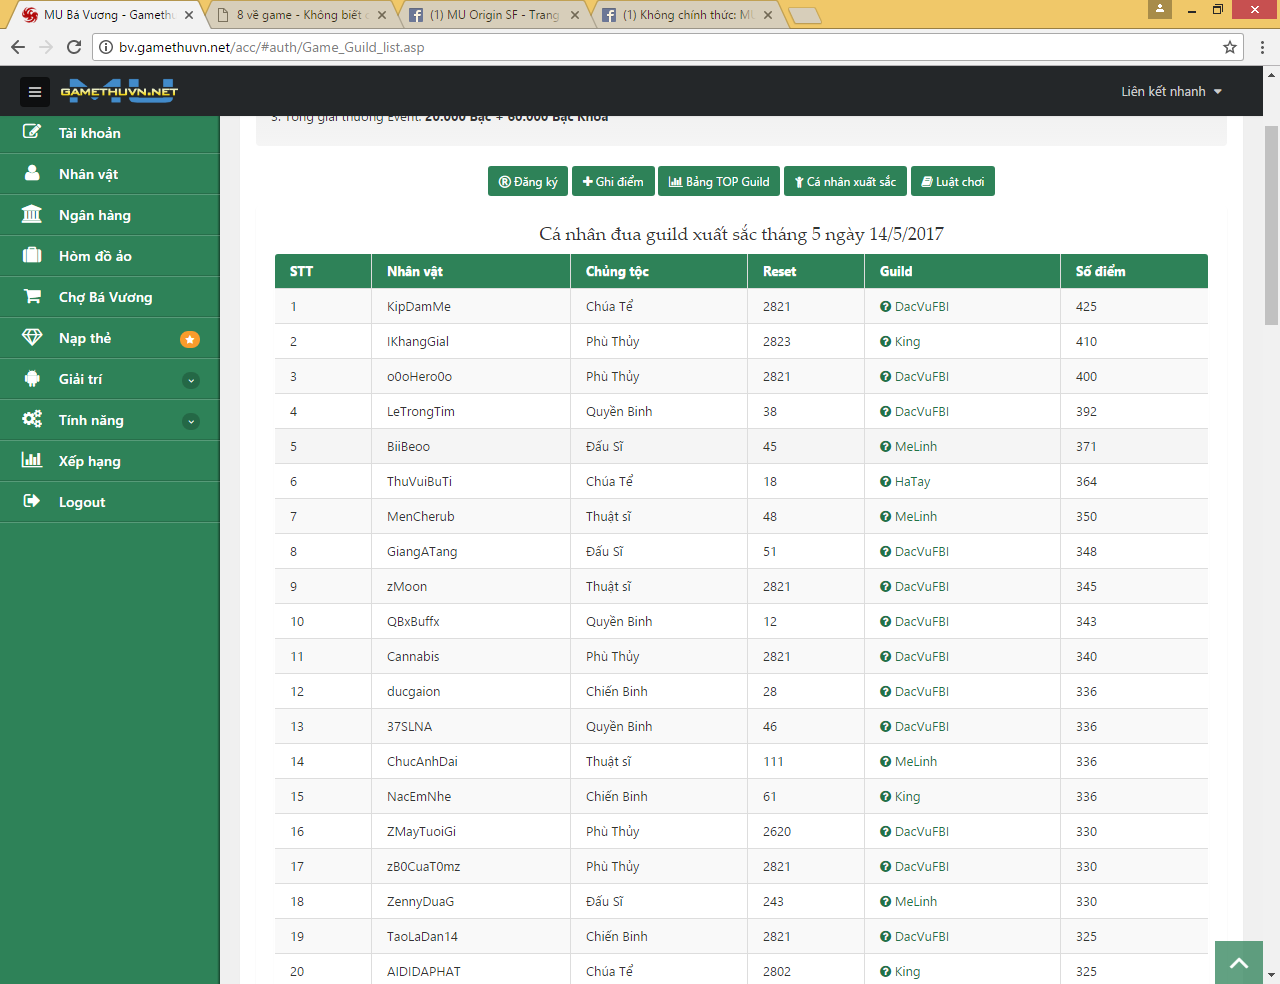Screen dimensions: 1280x984
Task: Switch to the 'Không chính thức' tab
Action: tap(687, 15)
